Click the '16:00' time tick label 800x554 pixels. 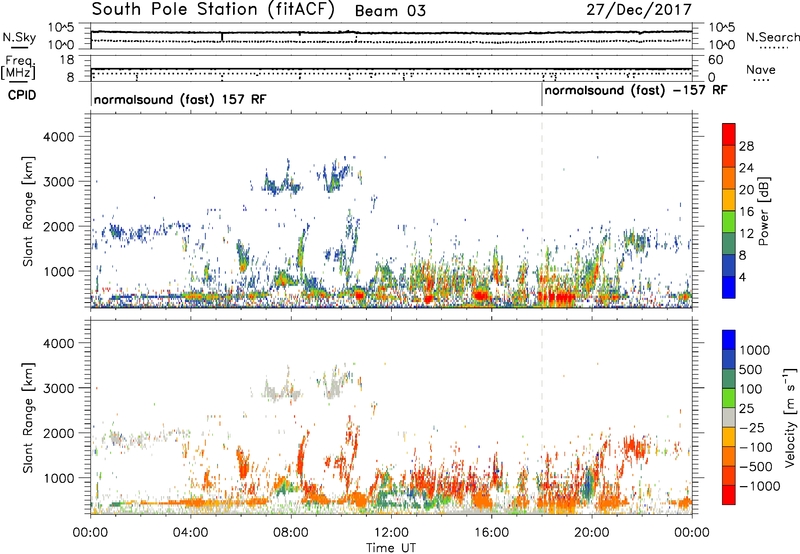491,533
